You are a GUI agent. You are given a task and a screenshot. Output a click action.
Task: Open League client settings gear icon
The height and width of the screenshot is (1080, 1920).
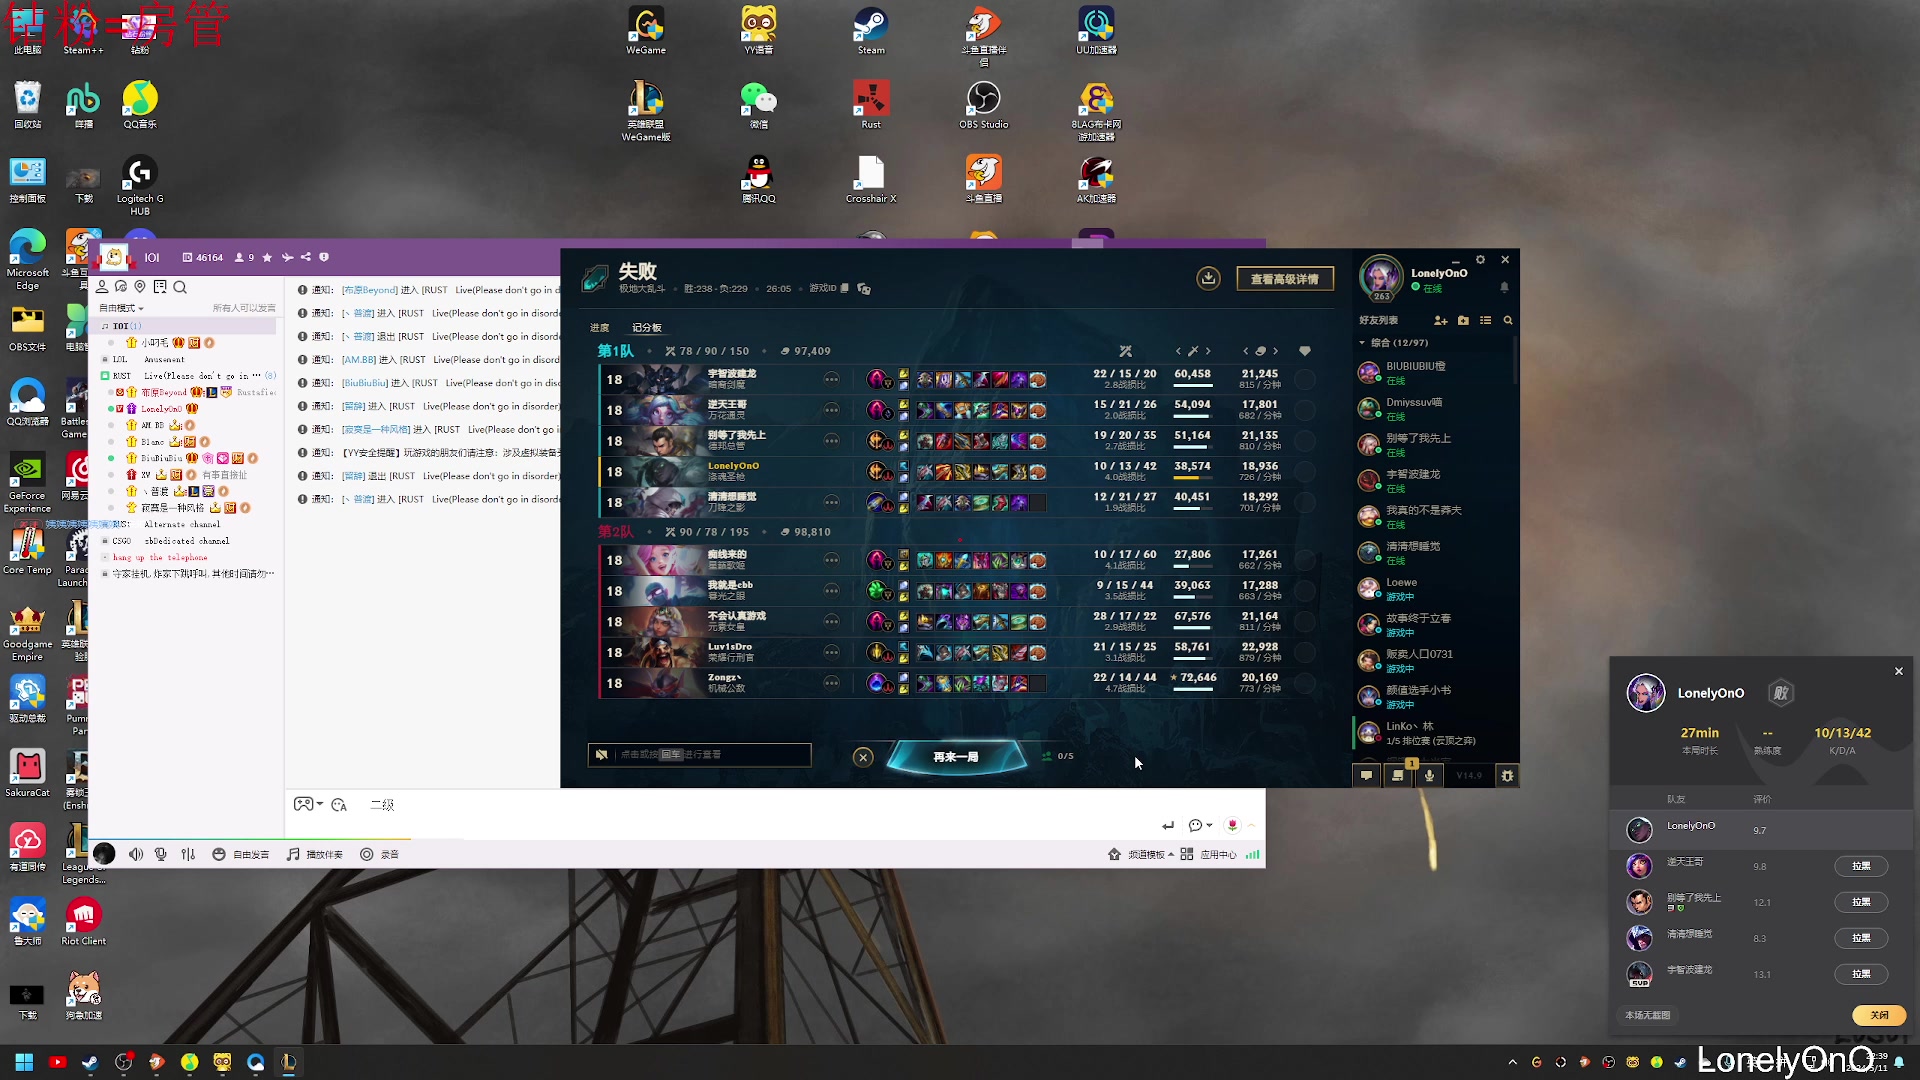click(x=1480, y=259)
